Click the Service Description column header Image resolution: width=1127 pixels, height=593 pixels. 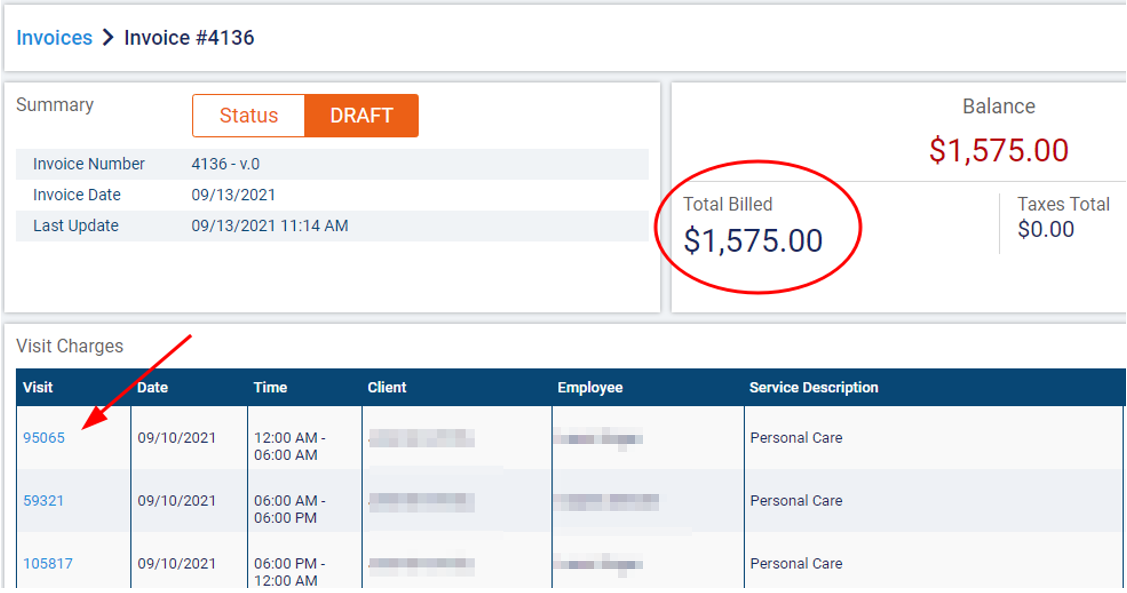[x=812, y=387]
